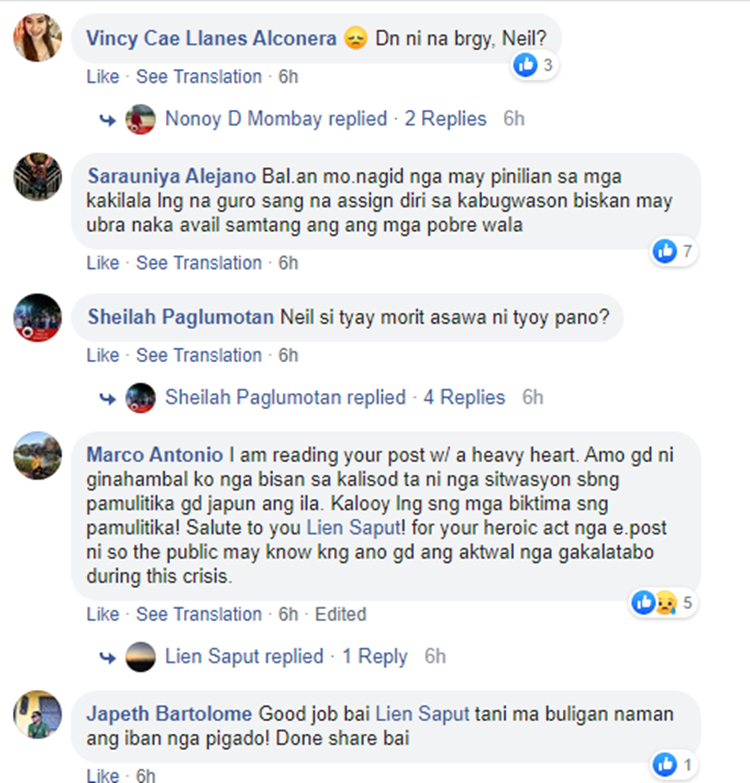Image resolution: width=750 pixels, height=783 pixels.
Task: Click Sheilah Paglumotan's profile photo
Action: pyautogui.click(x=37, y=318)
